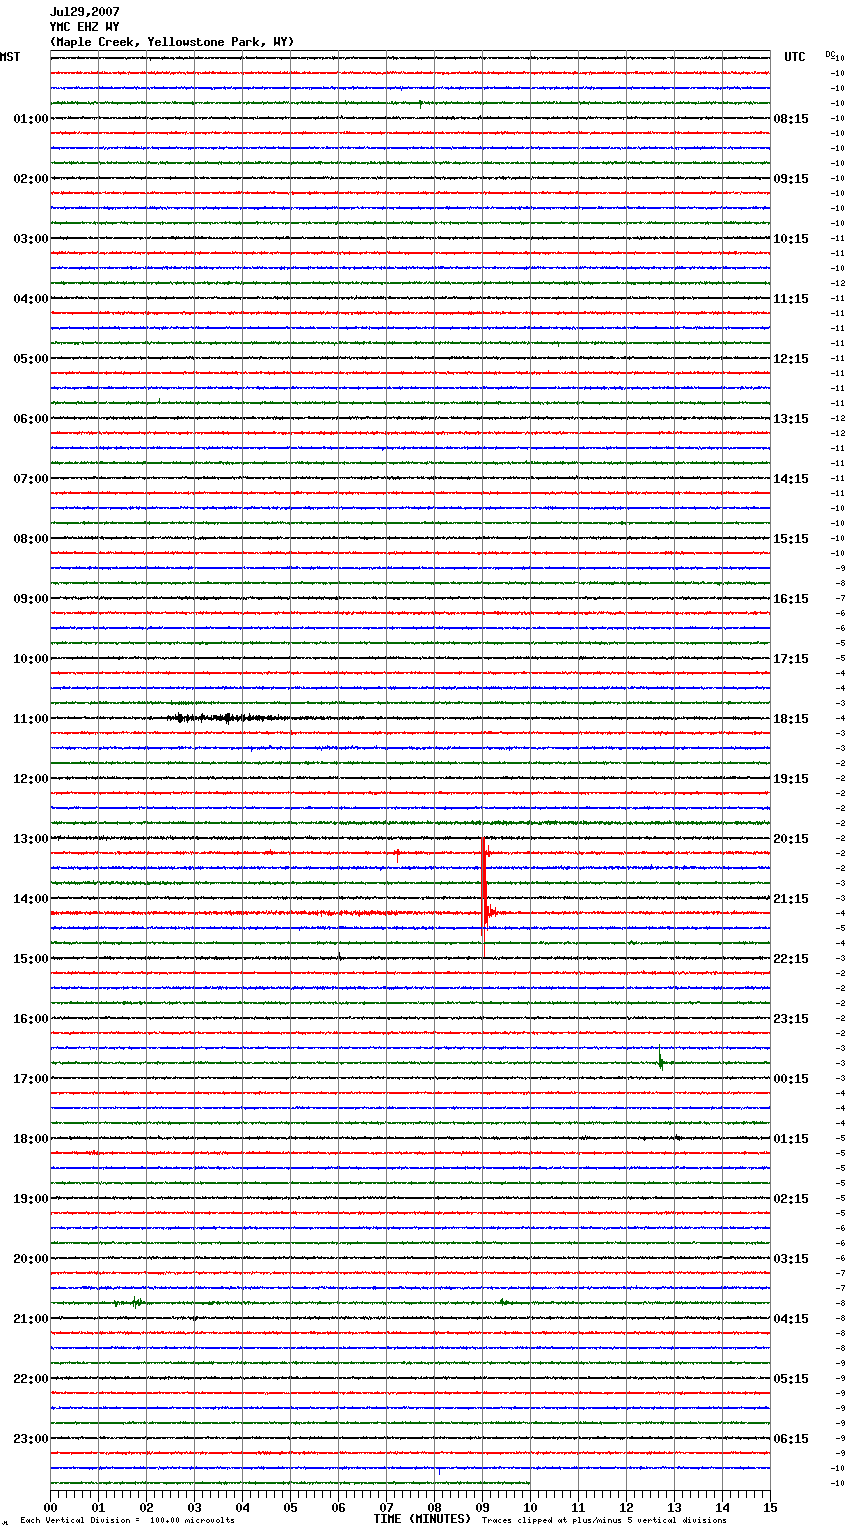Image resolution: width=850 pixels, height=1534 pixels.
Task: Pick the 13:15 UTC time label
Action: click(791, 419)
